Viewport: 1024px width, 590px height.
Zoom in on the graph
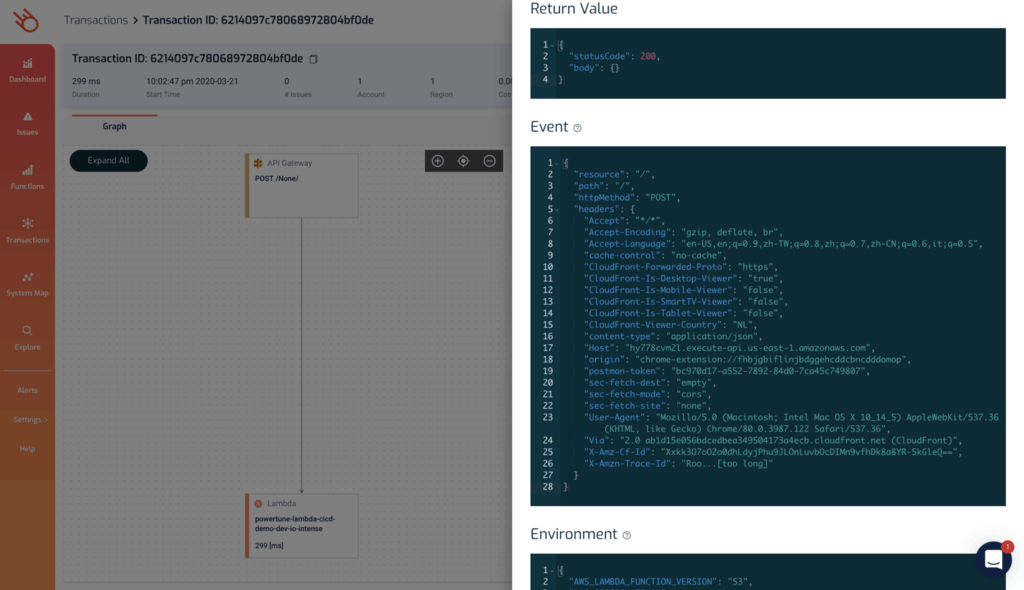pyautogui.click(x=437, y=161)
